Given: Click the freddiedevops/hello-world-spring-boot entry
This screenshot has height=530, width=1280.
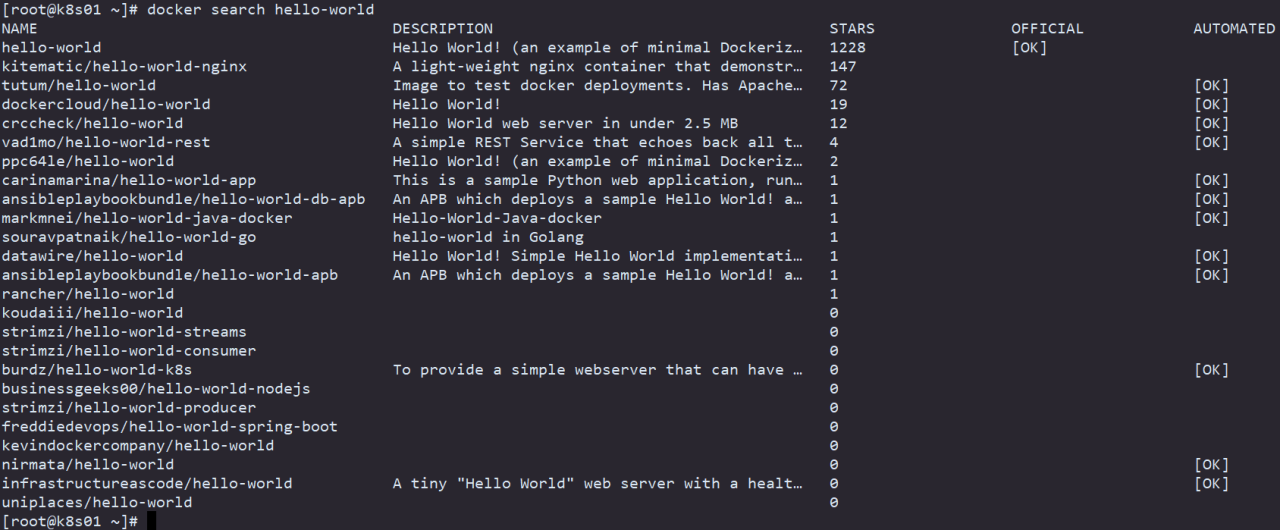Looking at the screenshot, I should [170, 427].
